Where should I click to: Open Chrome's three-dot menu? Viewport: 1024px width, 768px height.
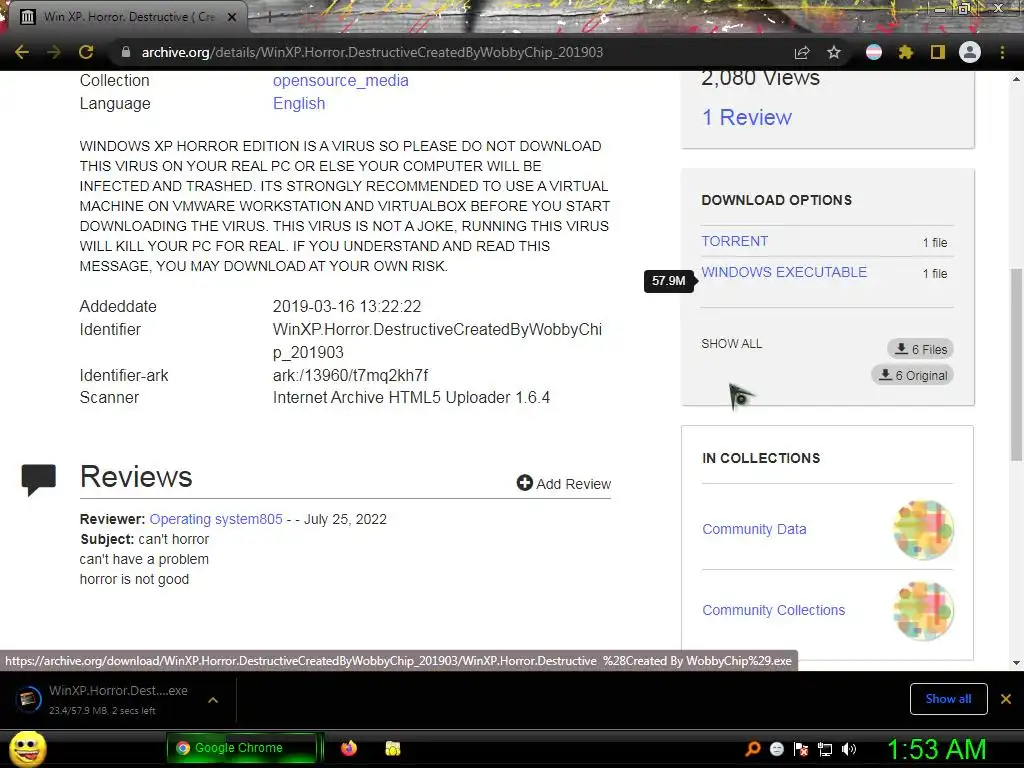pyautogui.click(x=1002, y=52)
